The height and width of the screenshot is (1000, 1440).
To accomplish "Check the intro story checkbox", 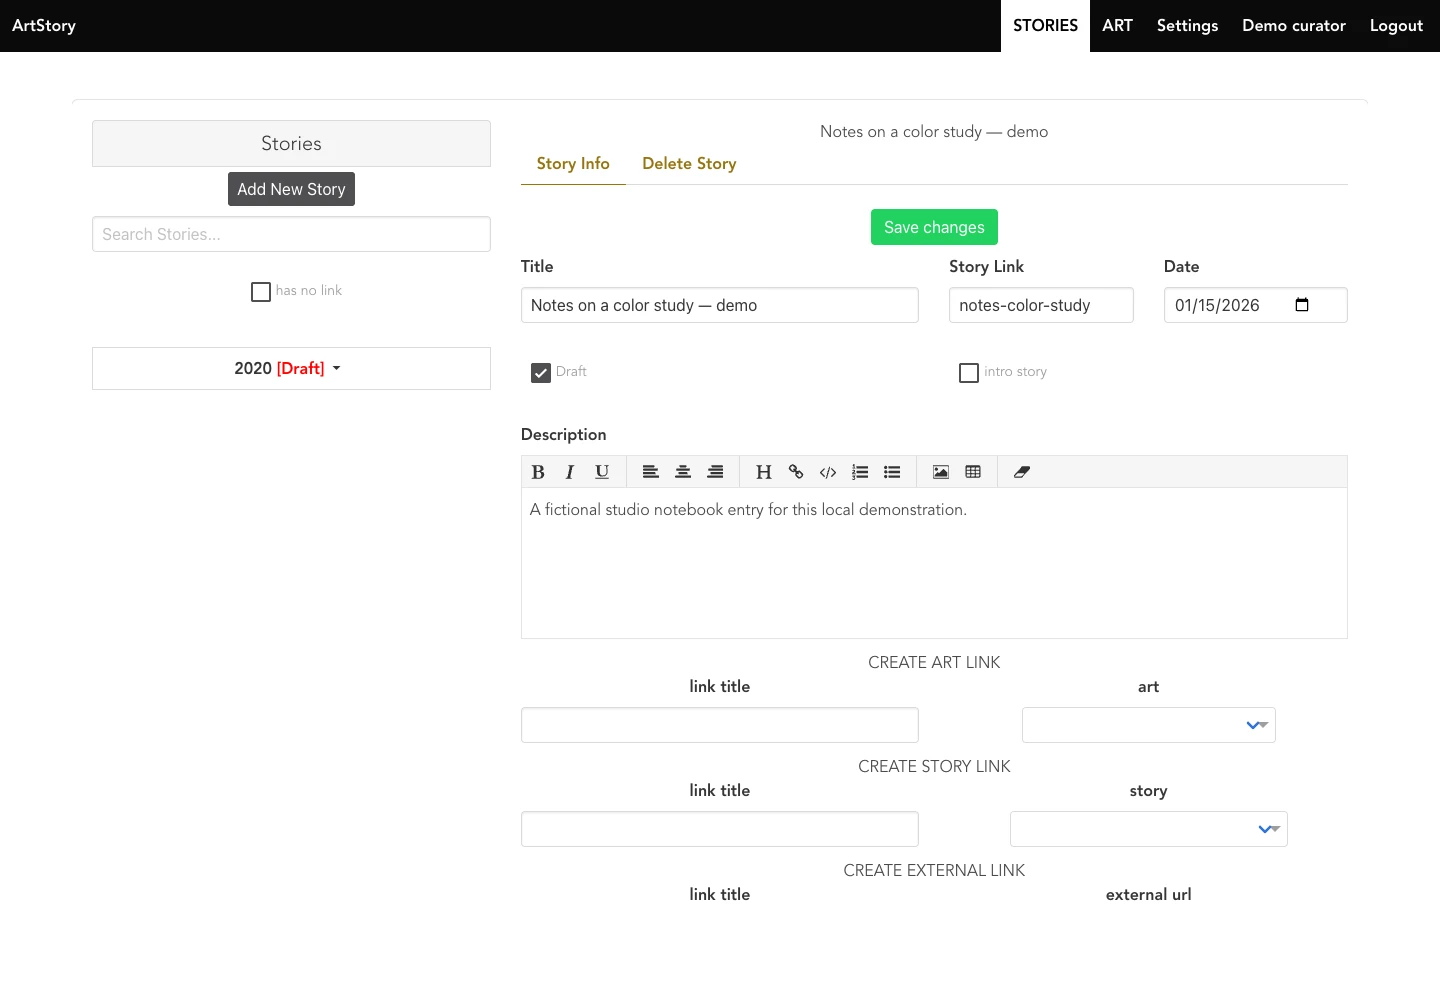I will pos(969,373).
